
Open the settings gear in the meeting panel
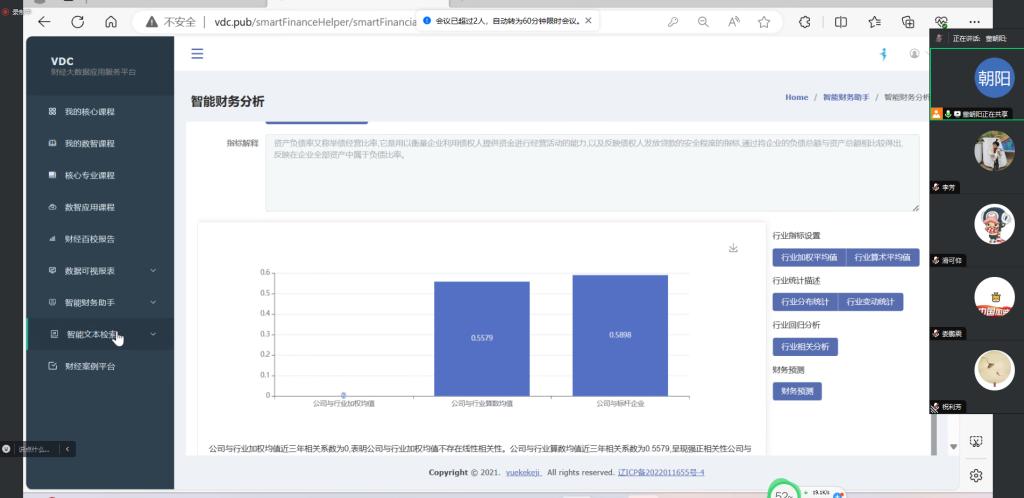976,475
